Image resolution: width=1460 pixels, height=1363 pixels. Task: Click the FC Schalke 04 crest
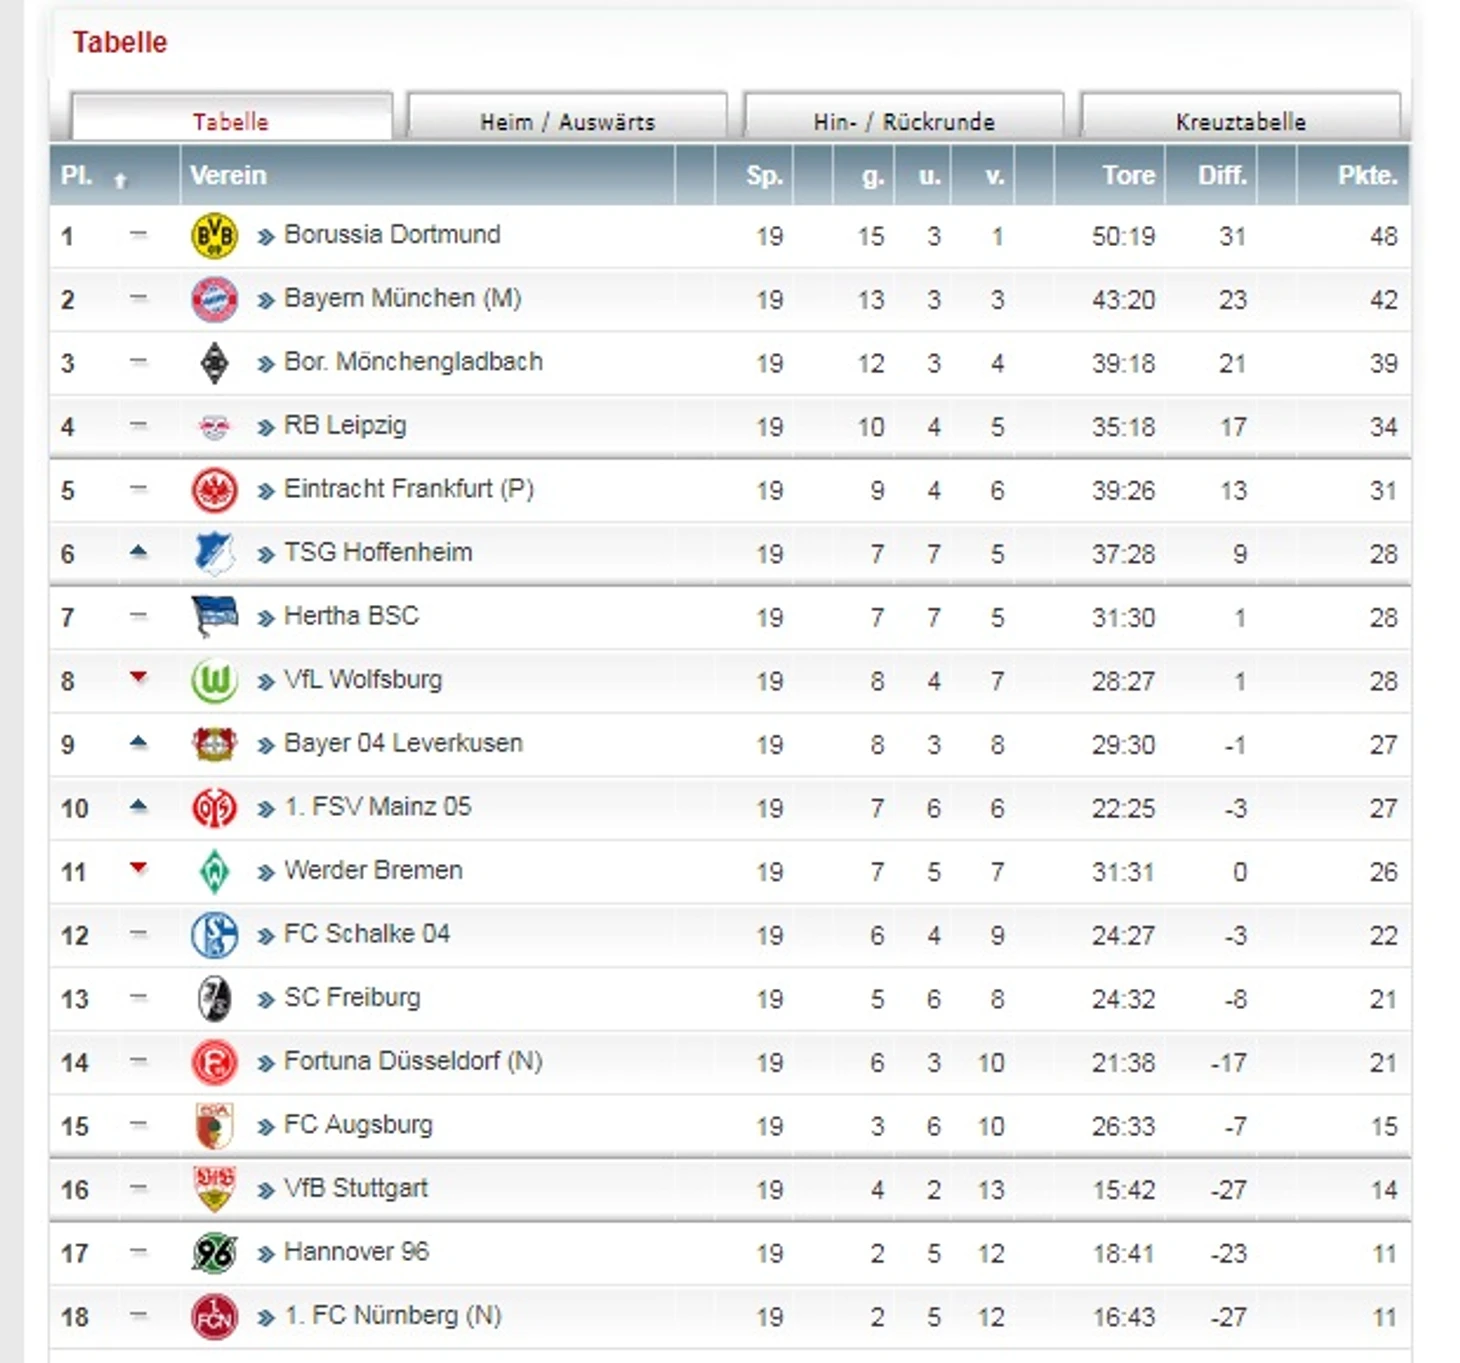214,935
